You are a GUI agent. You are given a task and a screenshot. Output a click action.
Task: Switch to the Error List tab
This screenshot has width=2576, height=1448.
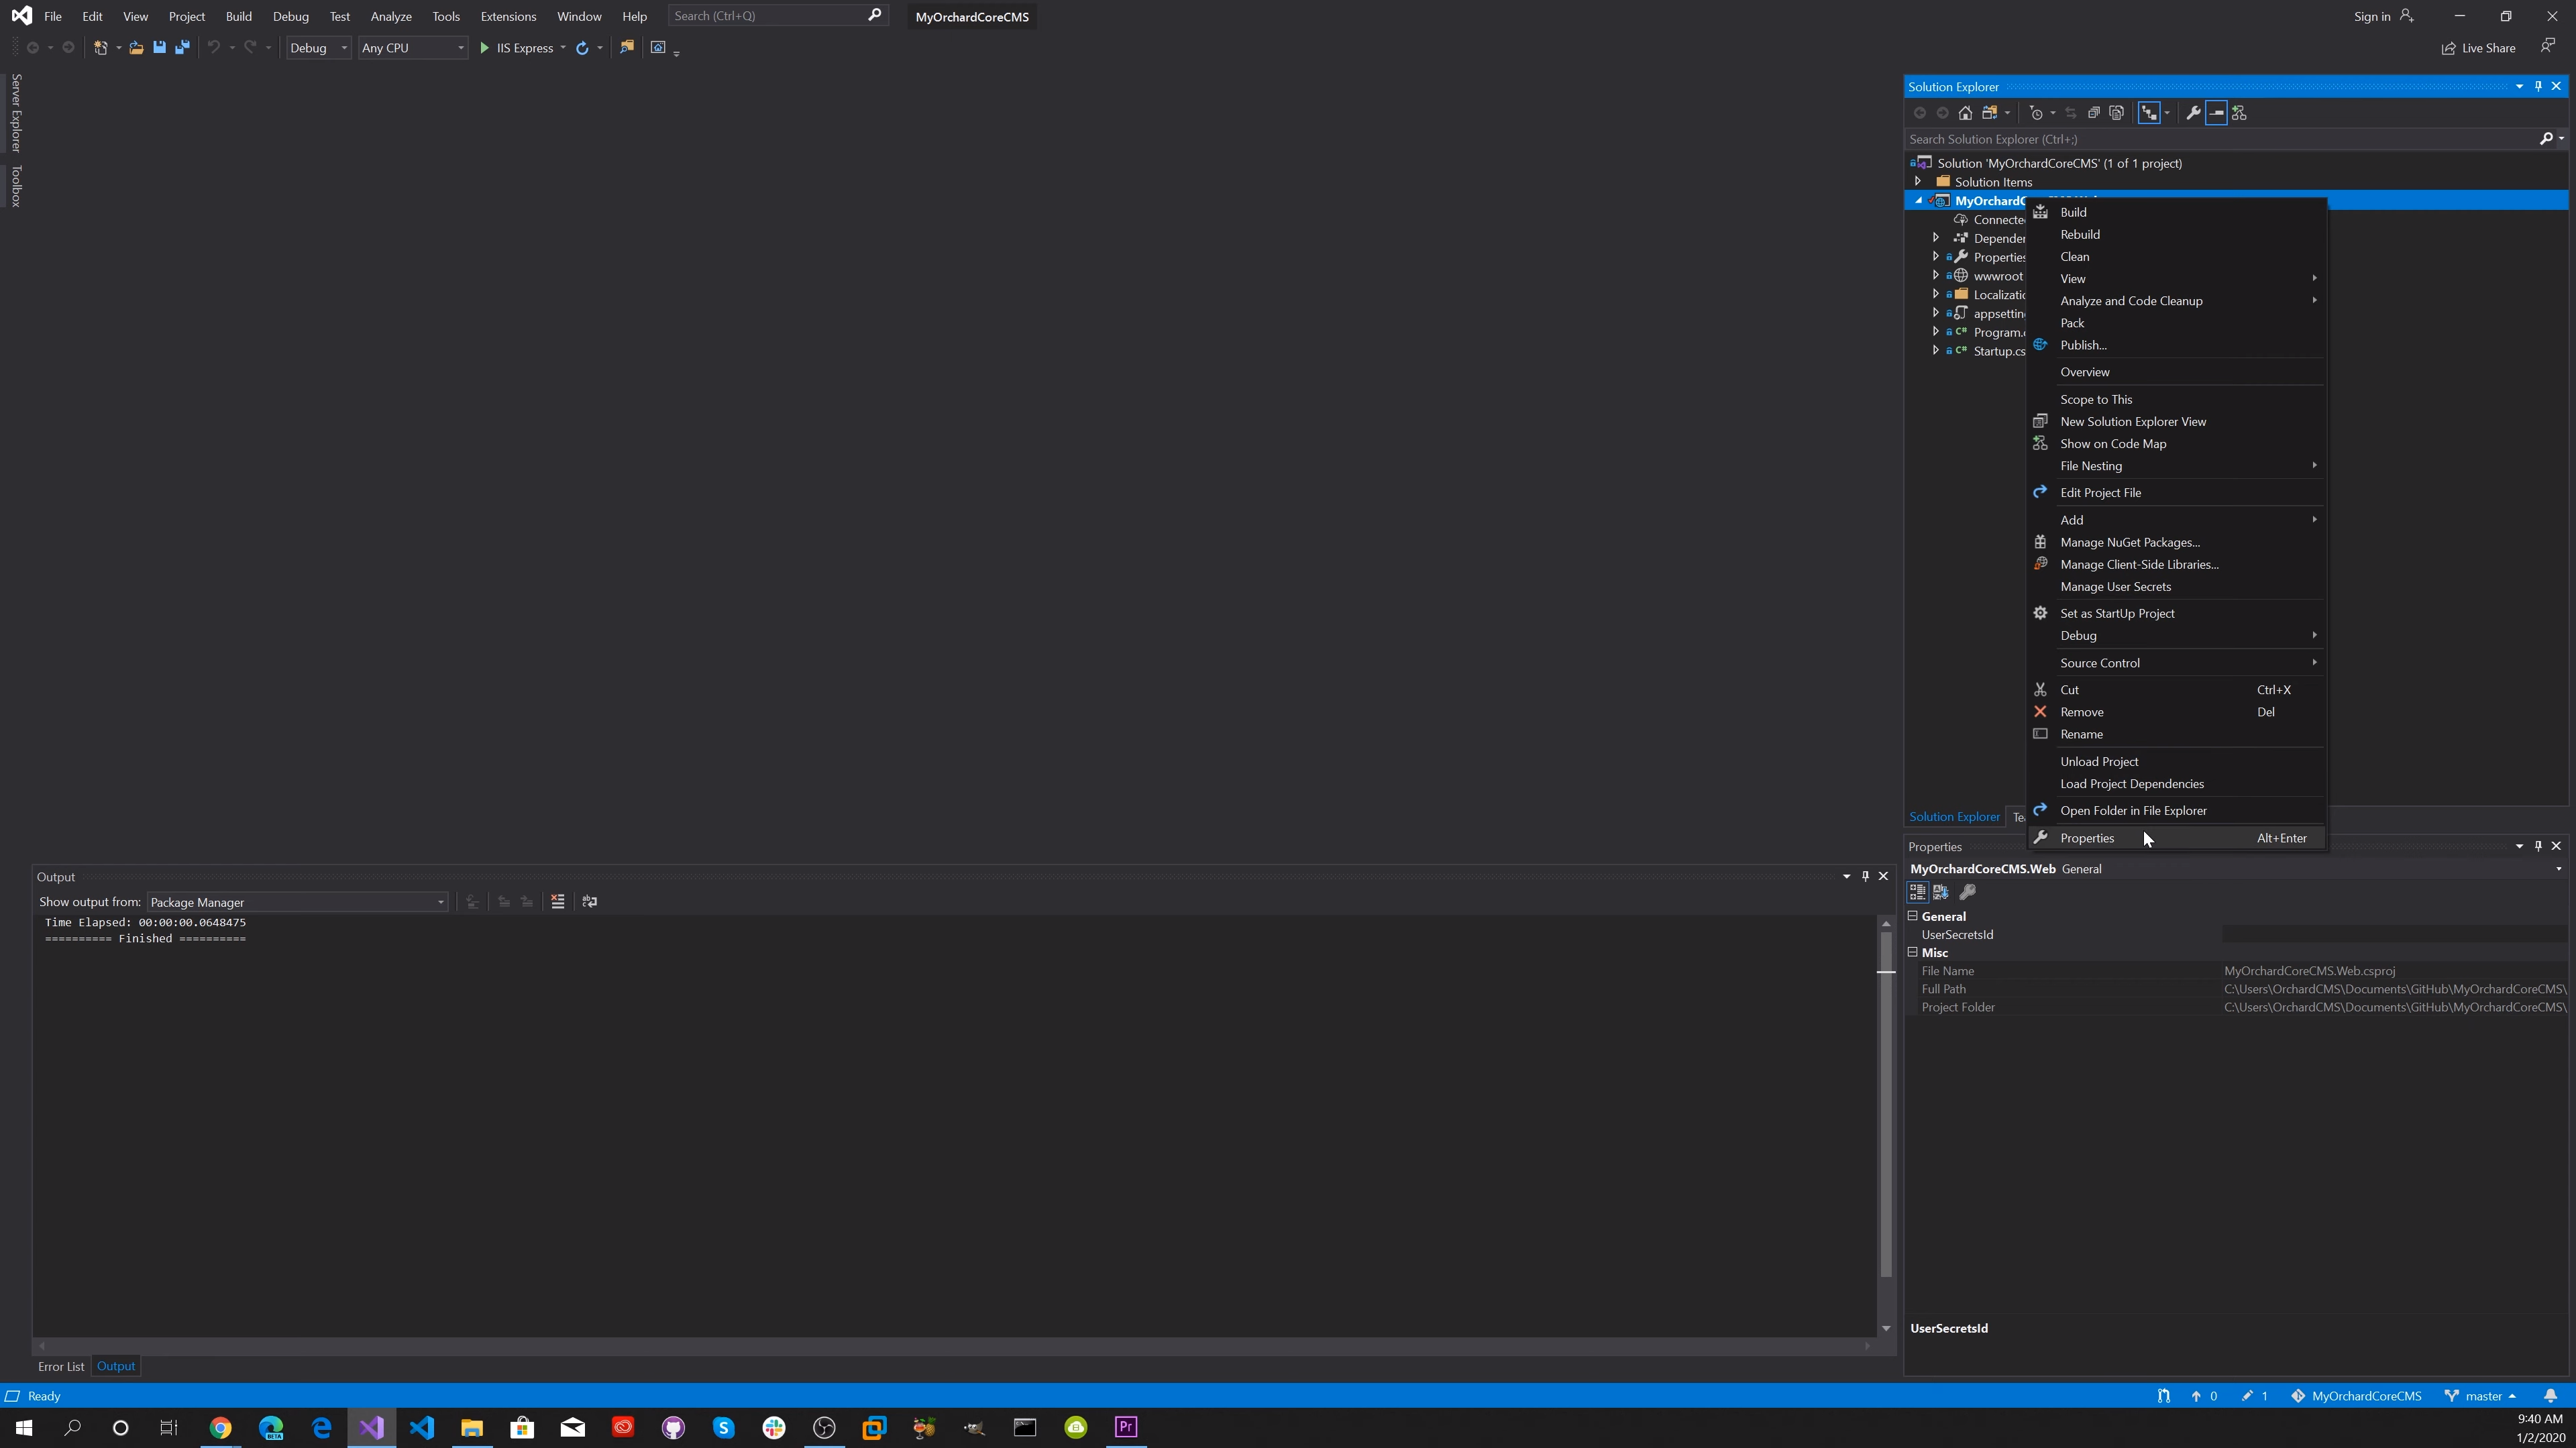(61, 1366)
